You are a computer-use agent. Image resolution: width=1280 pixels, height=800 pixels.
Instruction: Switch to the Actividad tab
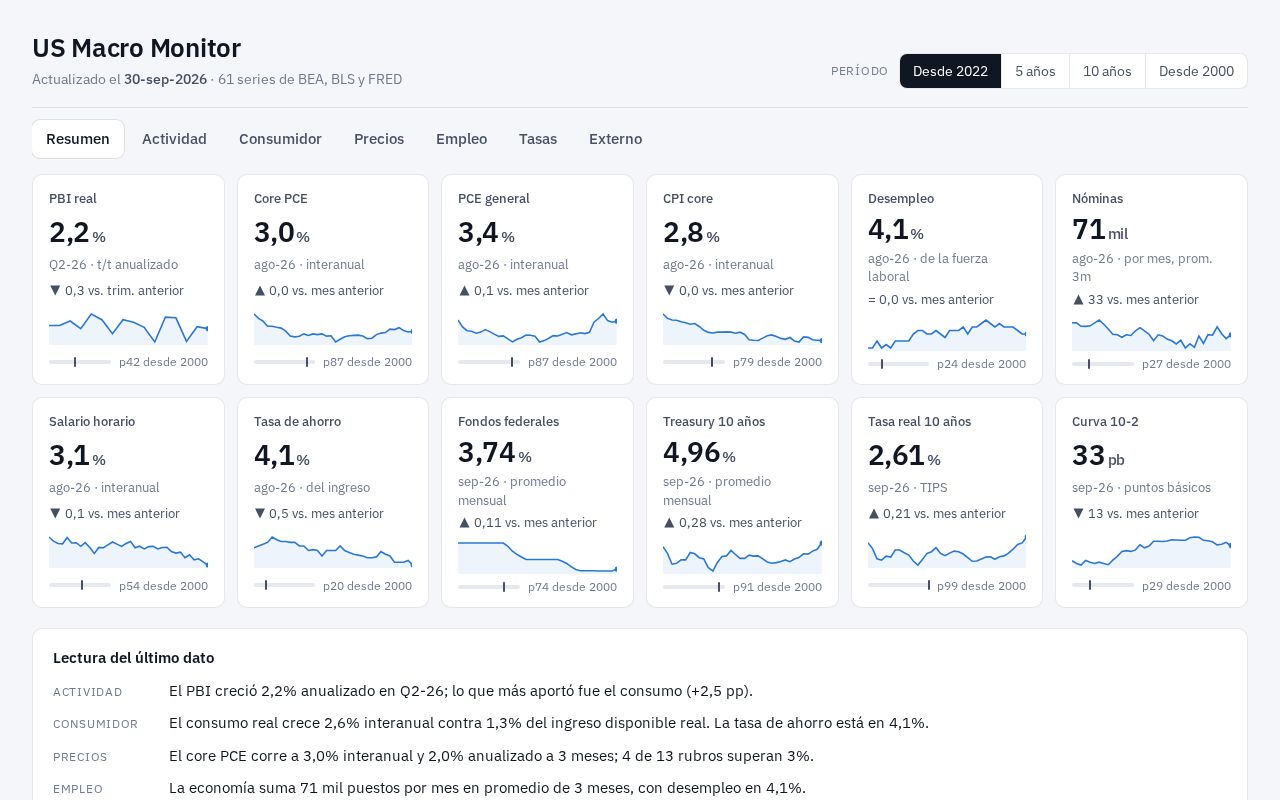point(174,139)
